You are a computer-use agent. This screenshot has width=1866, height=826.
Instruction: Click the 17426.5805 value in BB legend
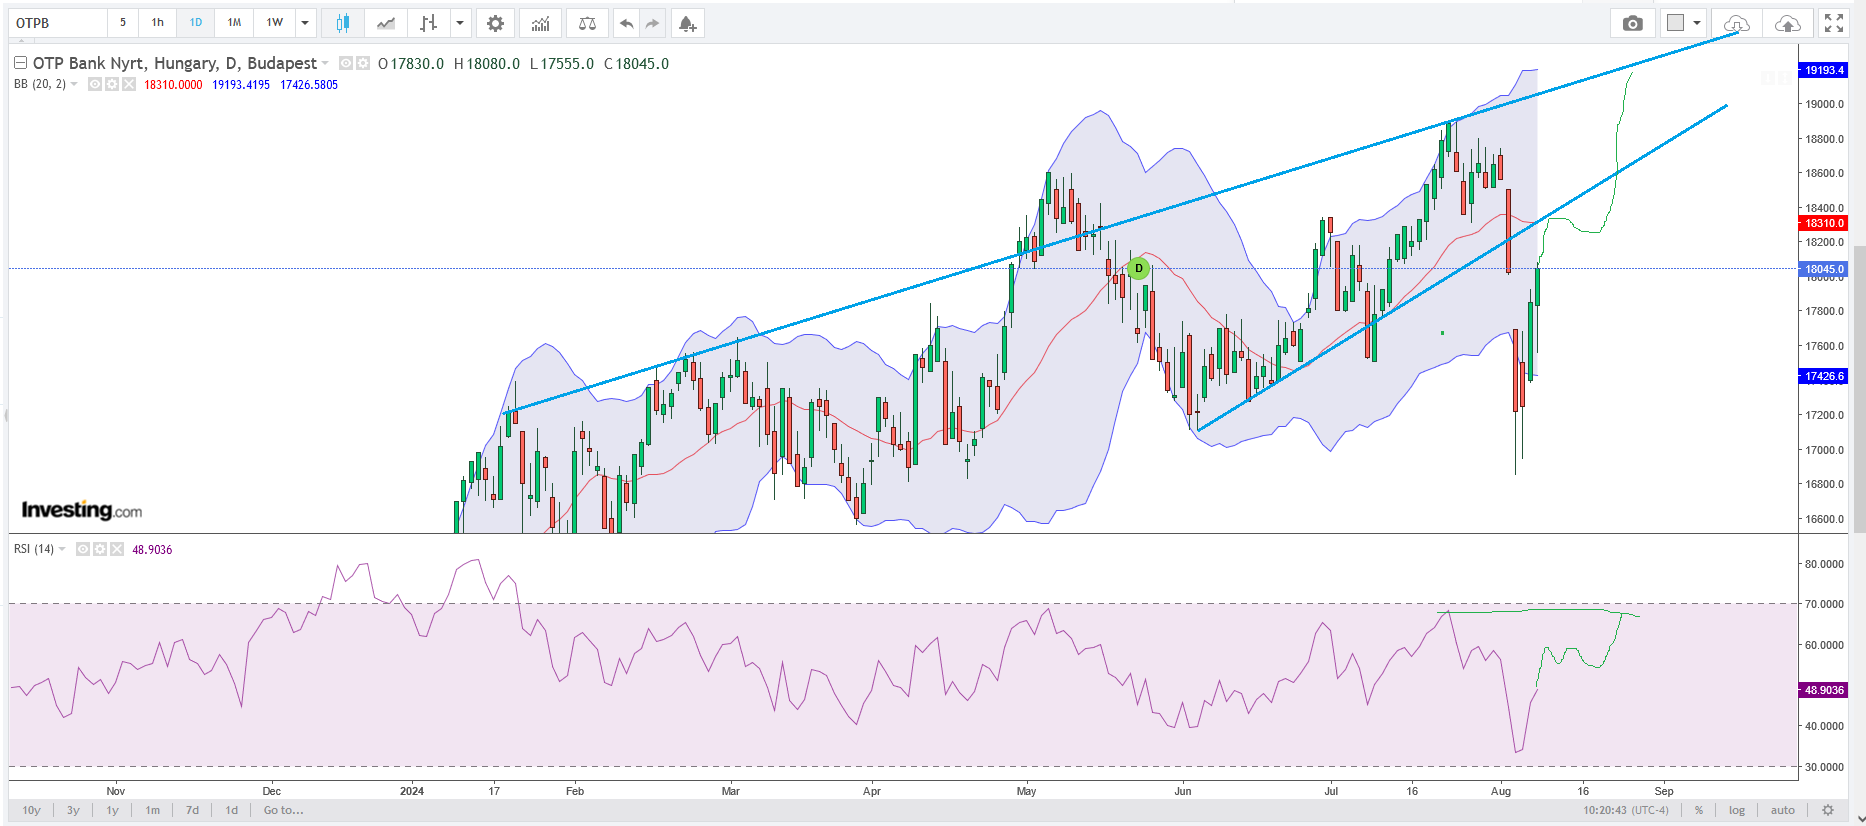(x=309, y=85)
